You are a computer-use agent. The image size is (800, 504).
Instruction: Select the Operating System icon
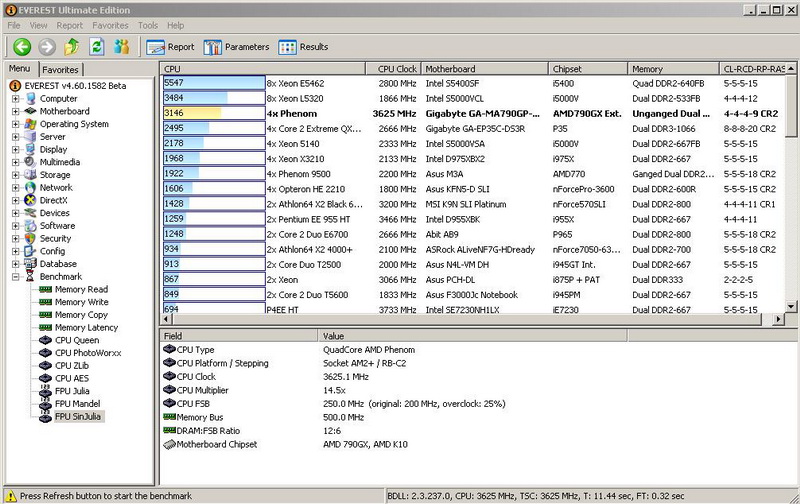(x=31, y=124)
